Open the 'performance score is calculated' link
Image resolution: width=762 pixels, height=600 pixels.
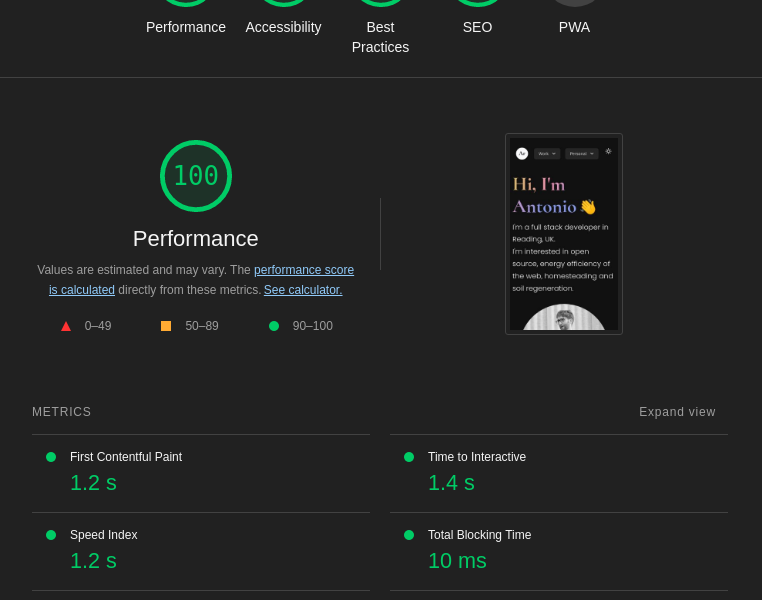pyautogui.click(x=304, y=270)
